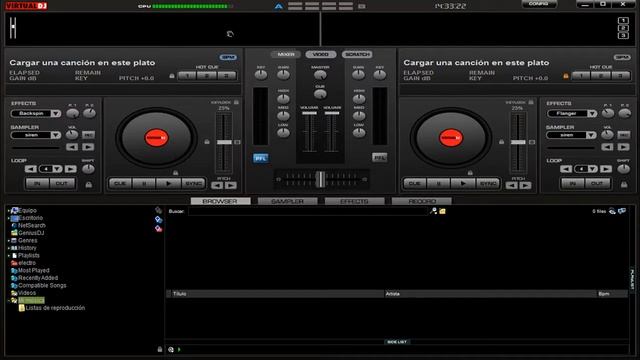Click the left deck pitch slider handle
The image size is (640, 360).
coord(224,142)
